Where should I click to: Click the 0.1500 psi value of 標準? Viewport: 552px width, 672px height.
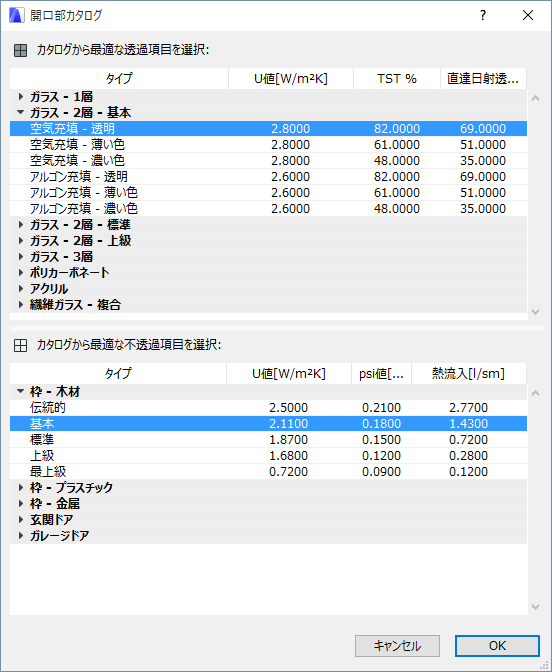(x=381, y=440)
